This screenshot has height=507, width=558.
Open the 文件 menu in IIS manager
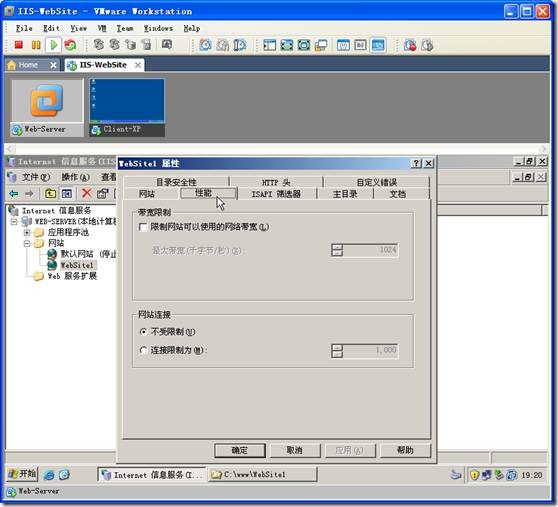(x=36, y=177)
